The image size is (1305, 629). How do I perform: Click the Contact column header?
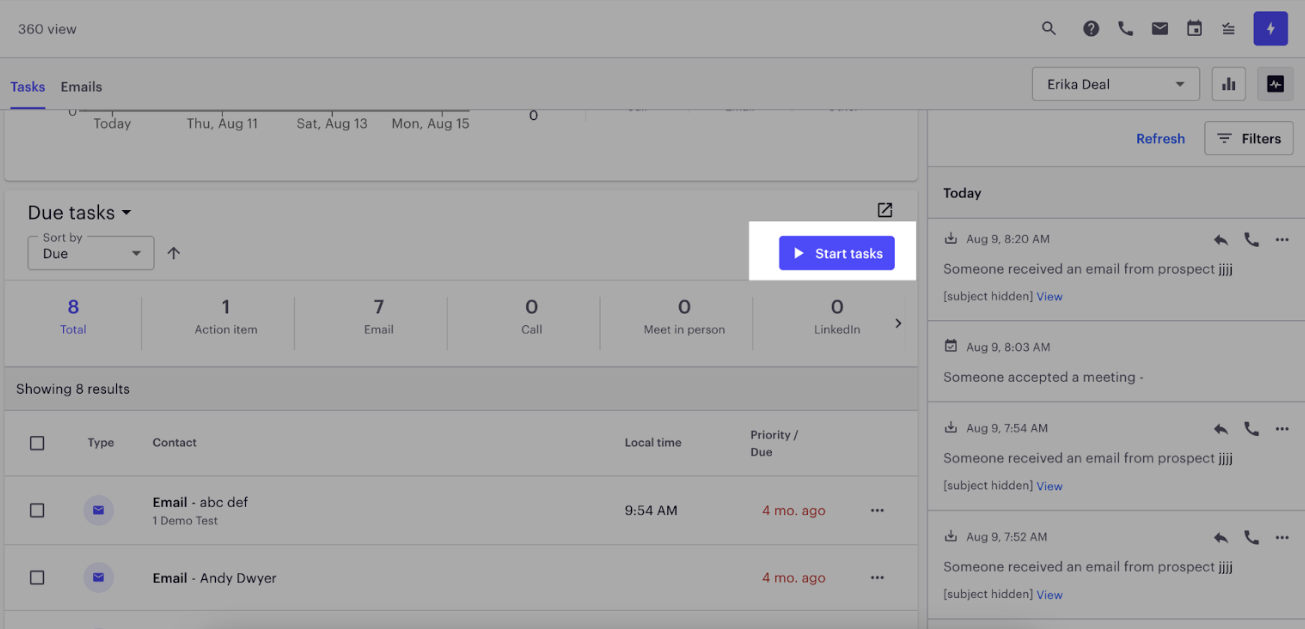point(174,443)
